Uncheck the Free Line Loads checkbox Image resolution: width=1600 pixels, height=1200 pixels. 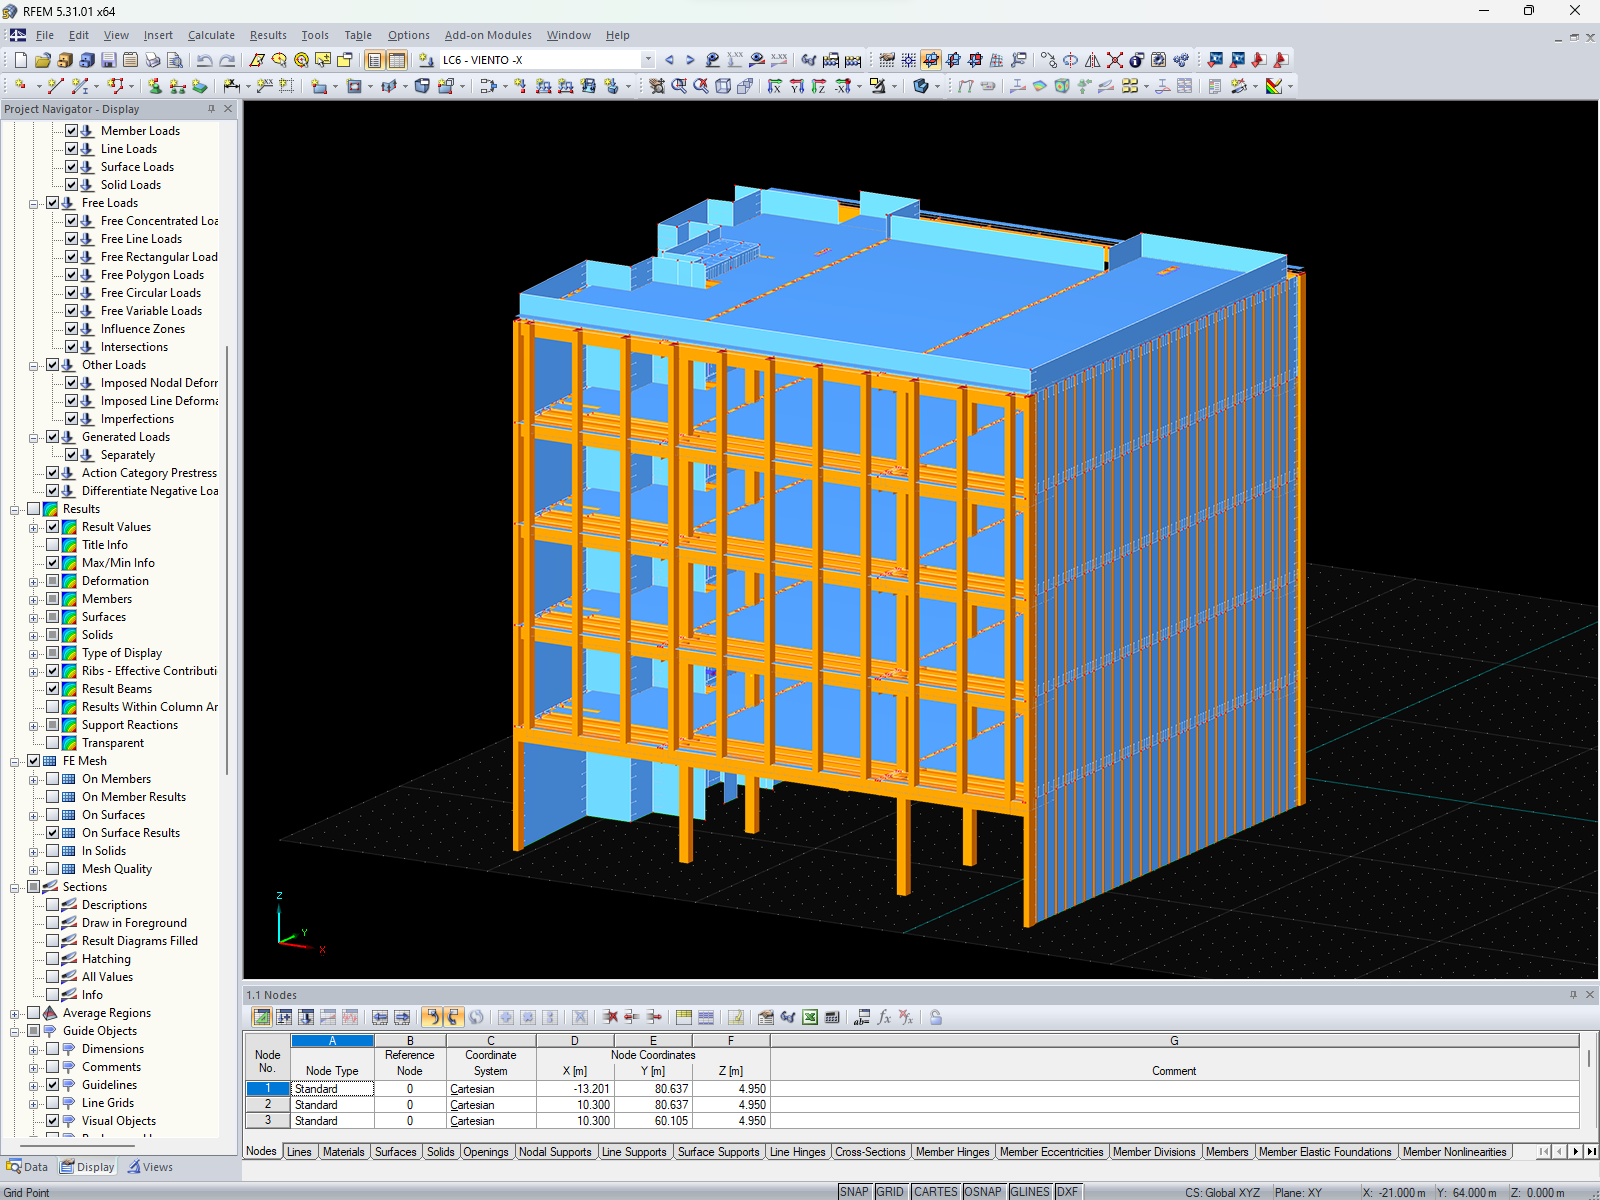pos(71,238)
